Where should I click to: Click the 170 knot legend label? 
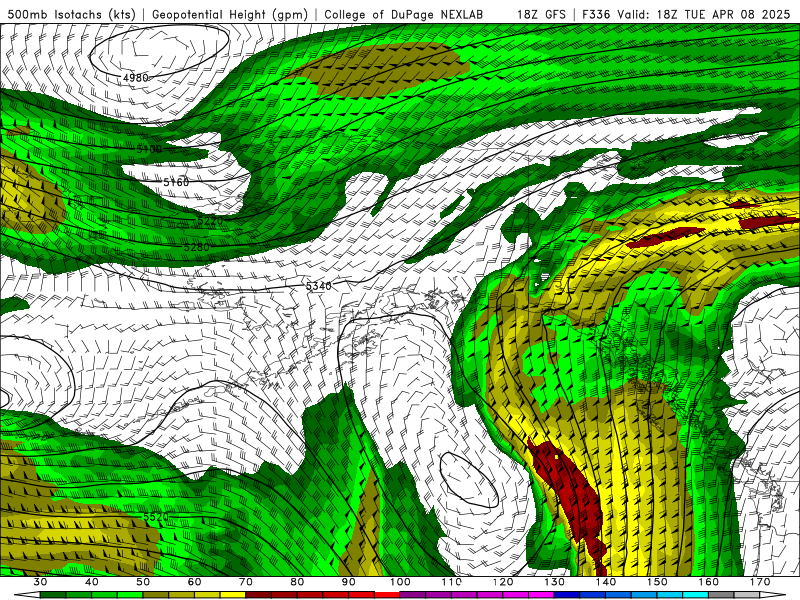click(x=760, y=582)
